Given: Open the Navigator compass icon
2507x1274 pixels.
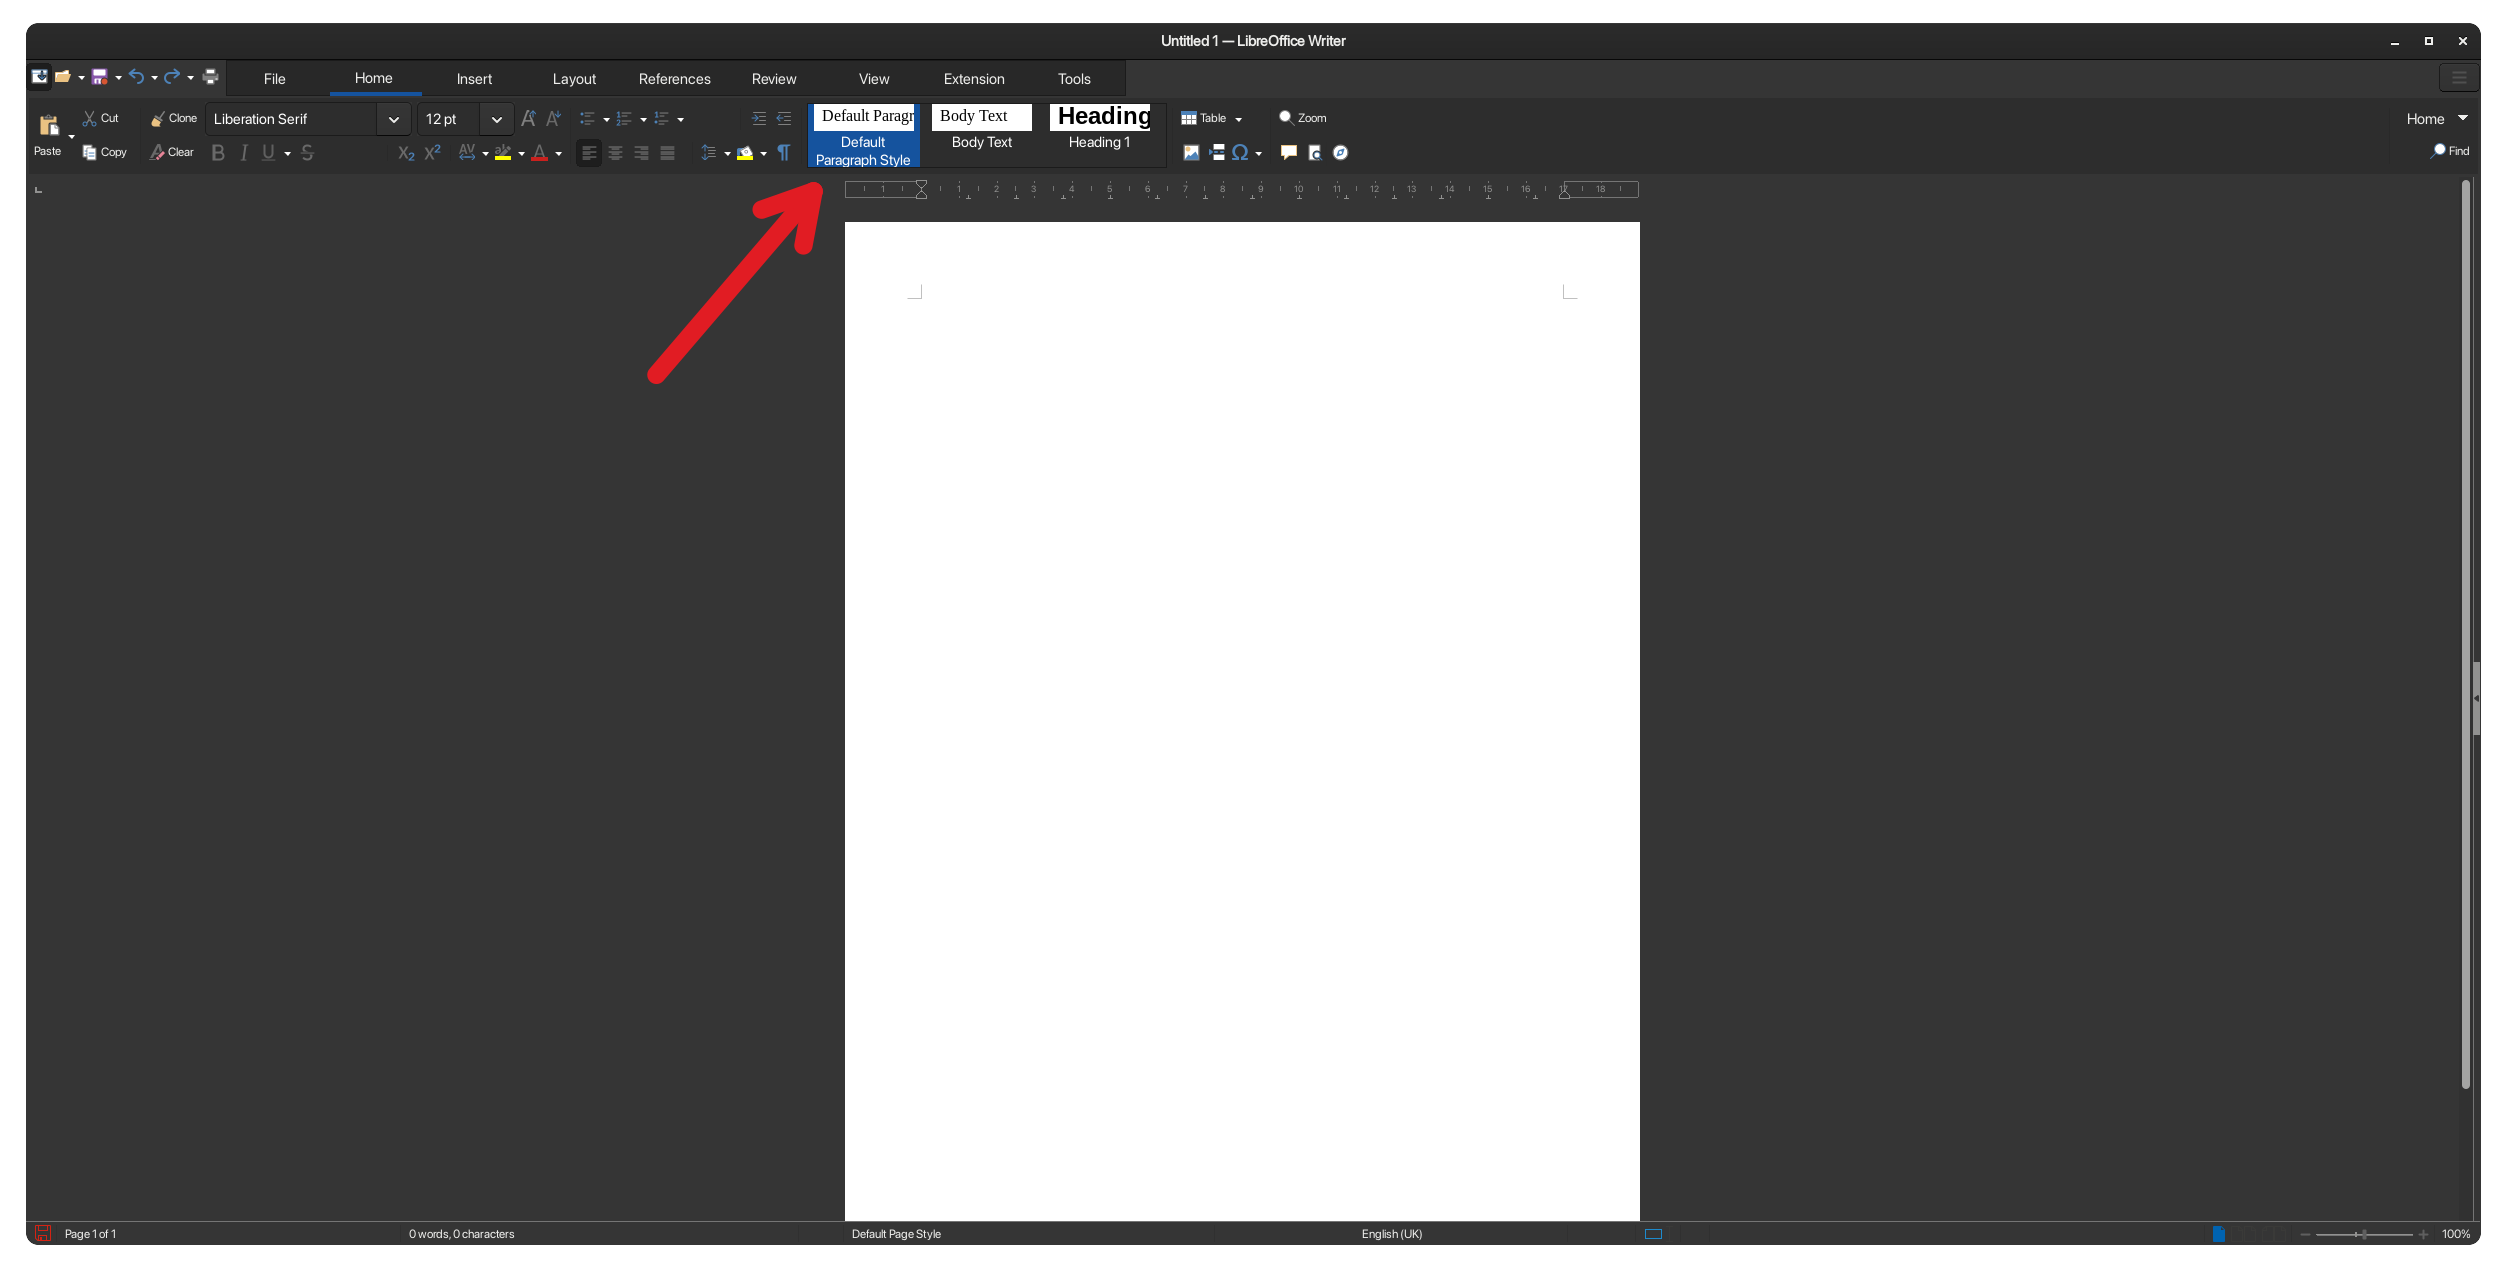Looking at the screenshot, I should pyautogui.click(x=1340, y=153).
